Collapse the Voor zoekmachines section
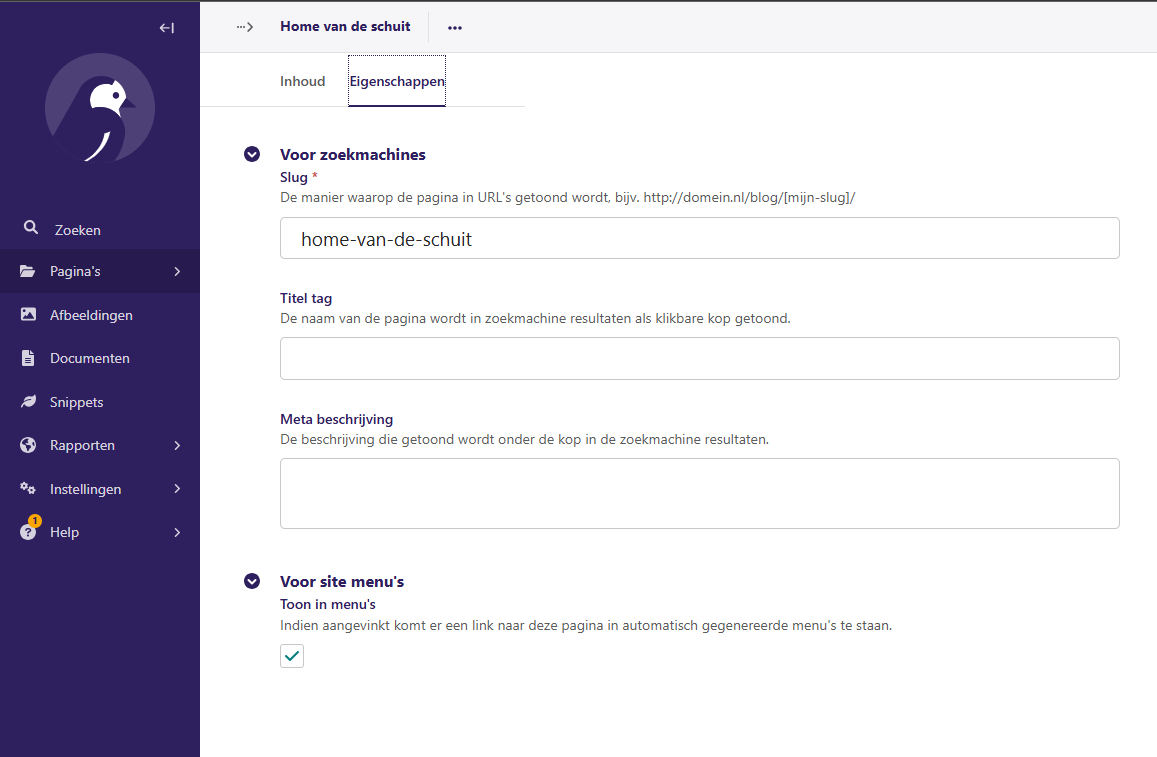1157x757 pixels. pyautogui.click(x=252, y=154)
